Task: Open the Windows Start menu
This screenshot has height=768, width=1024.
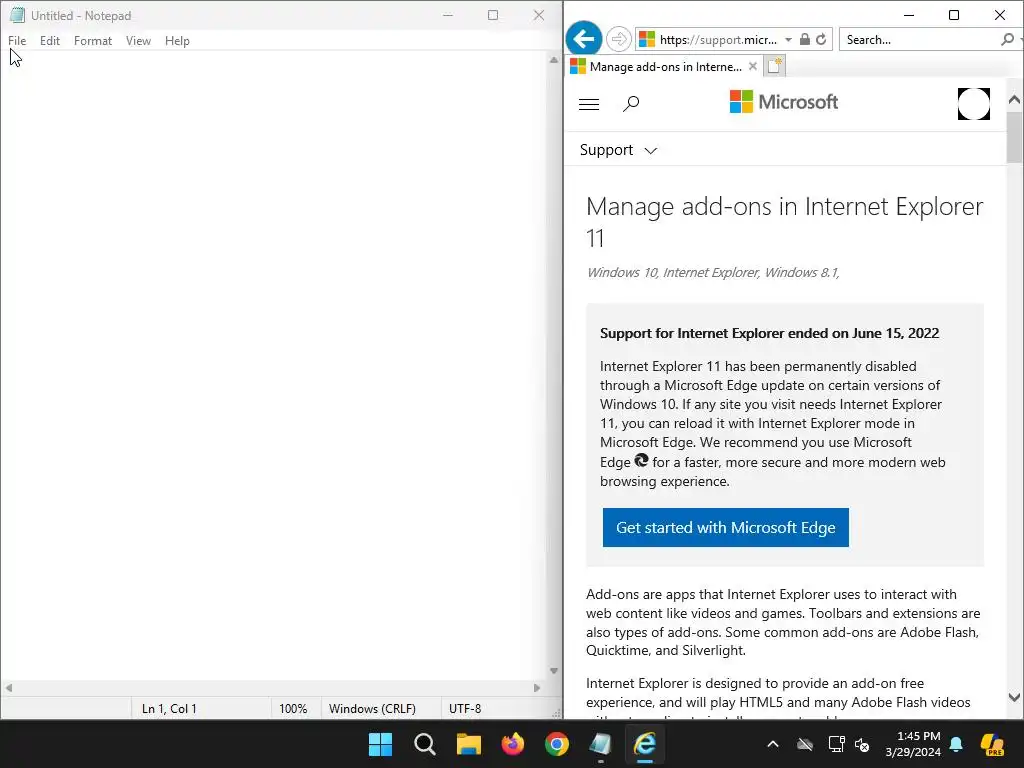Action: tap(380, 744)
